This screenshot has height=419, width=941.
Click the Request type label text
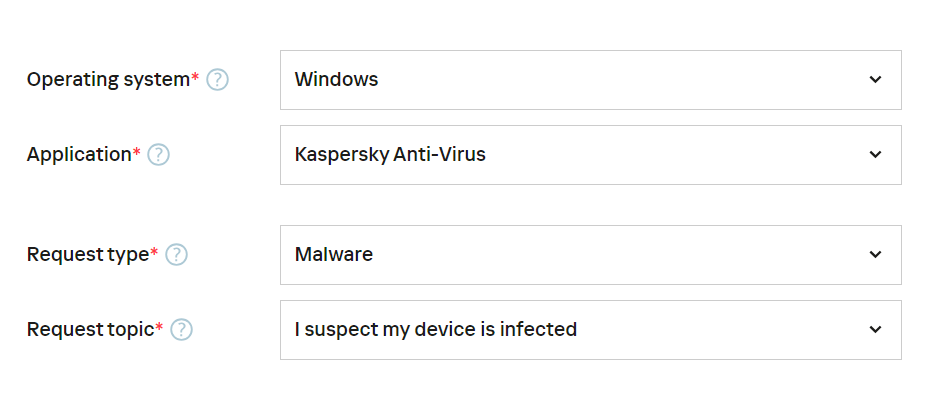(x=87, y=255)
